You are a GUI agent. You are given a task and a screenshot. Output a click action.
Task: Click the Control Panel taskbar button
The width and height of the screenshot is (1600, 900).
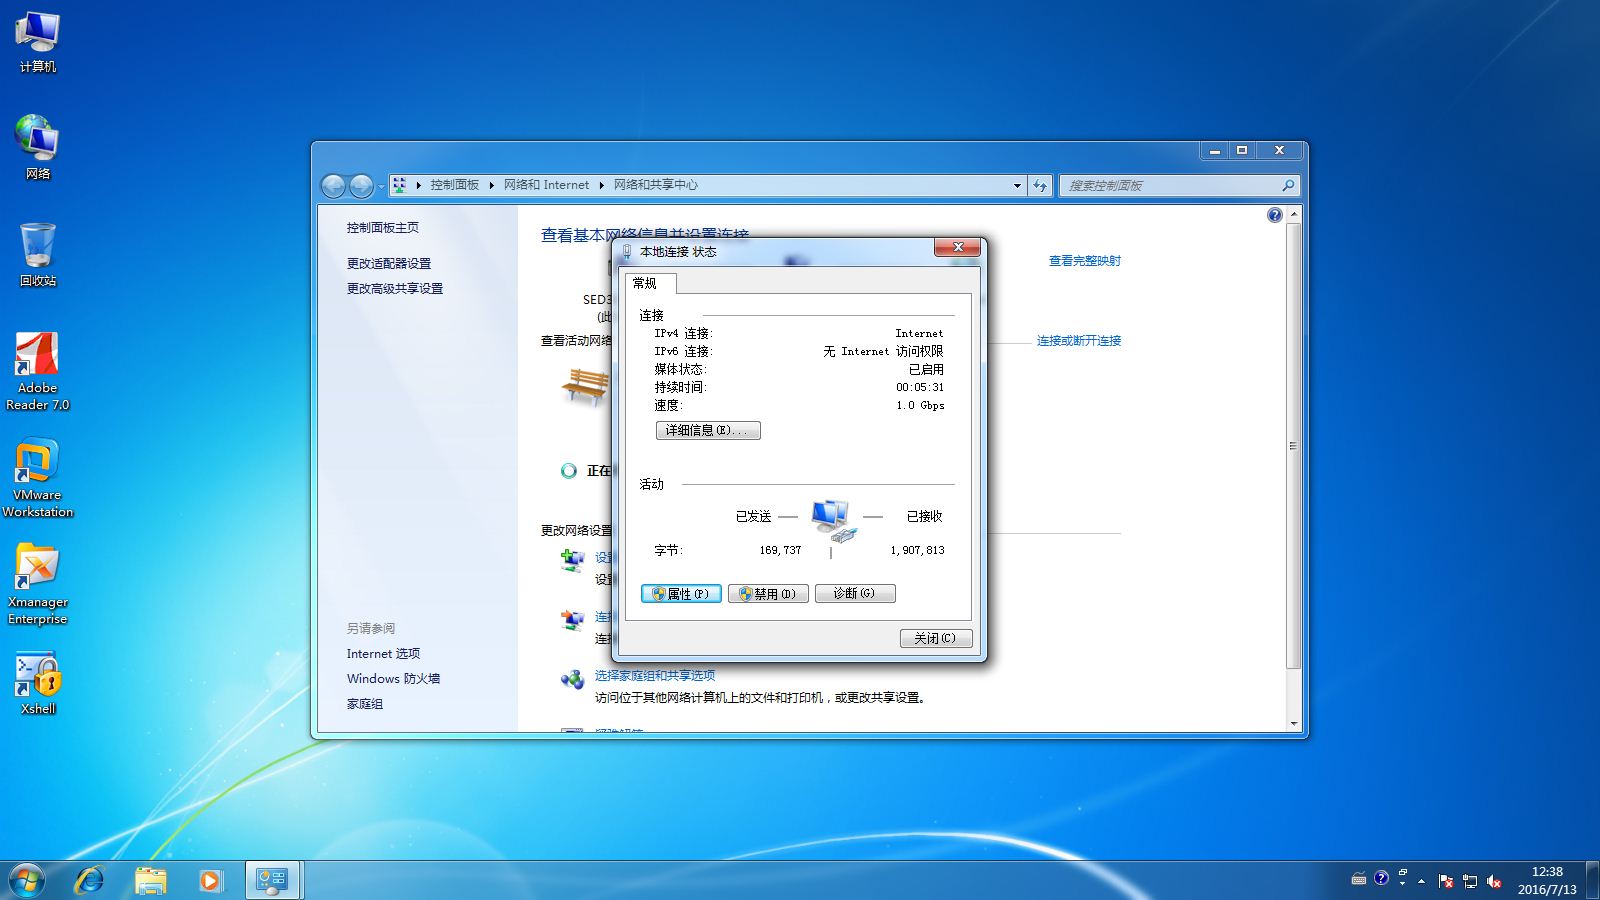pyautogui.click(x=272, y=880)
